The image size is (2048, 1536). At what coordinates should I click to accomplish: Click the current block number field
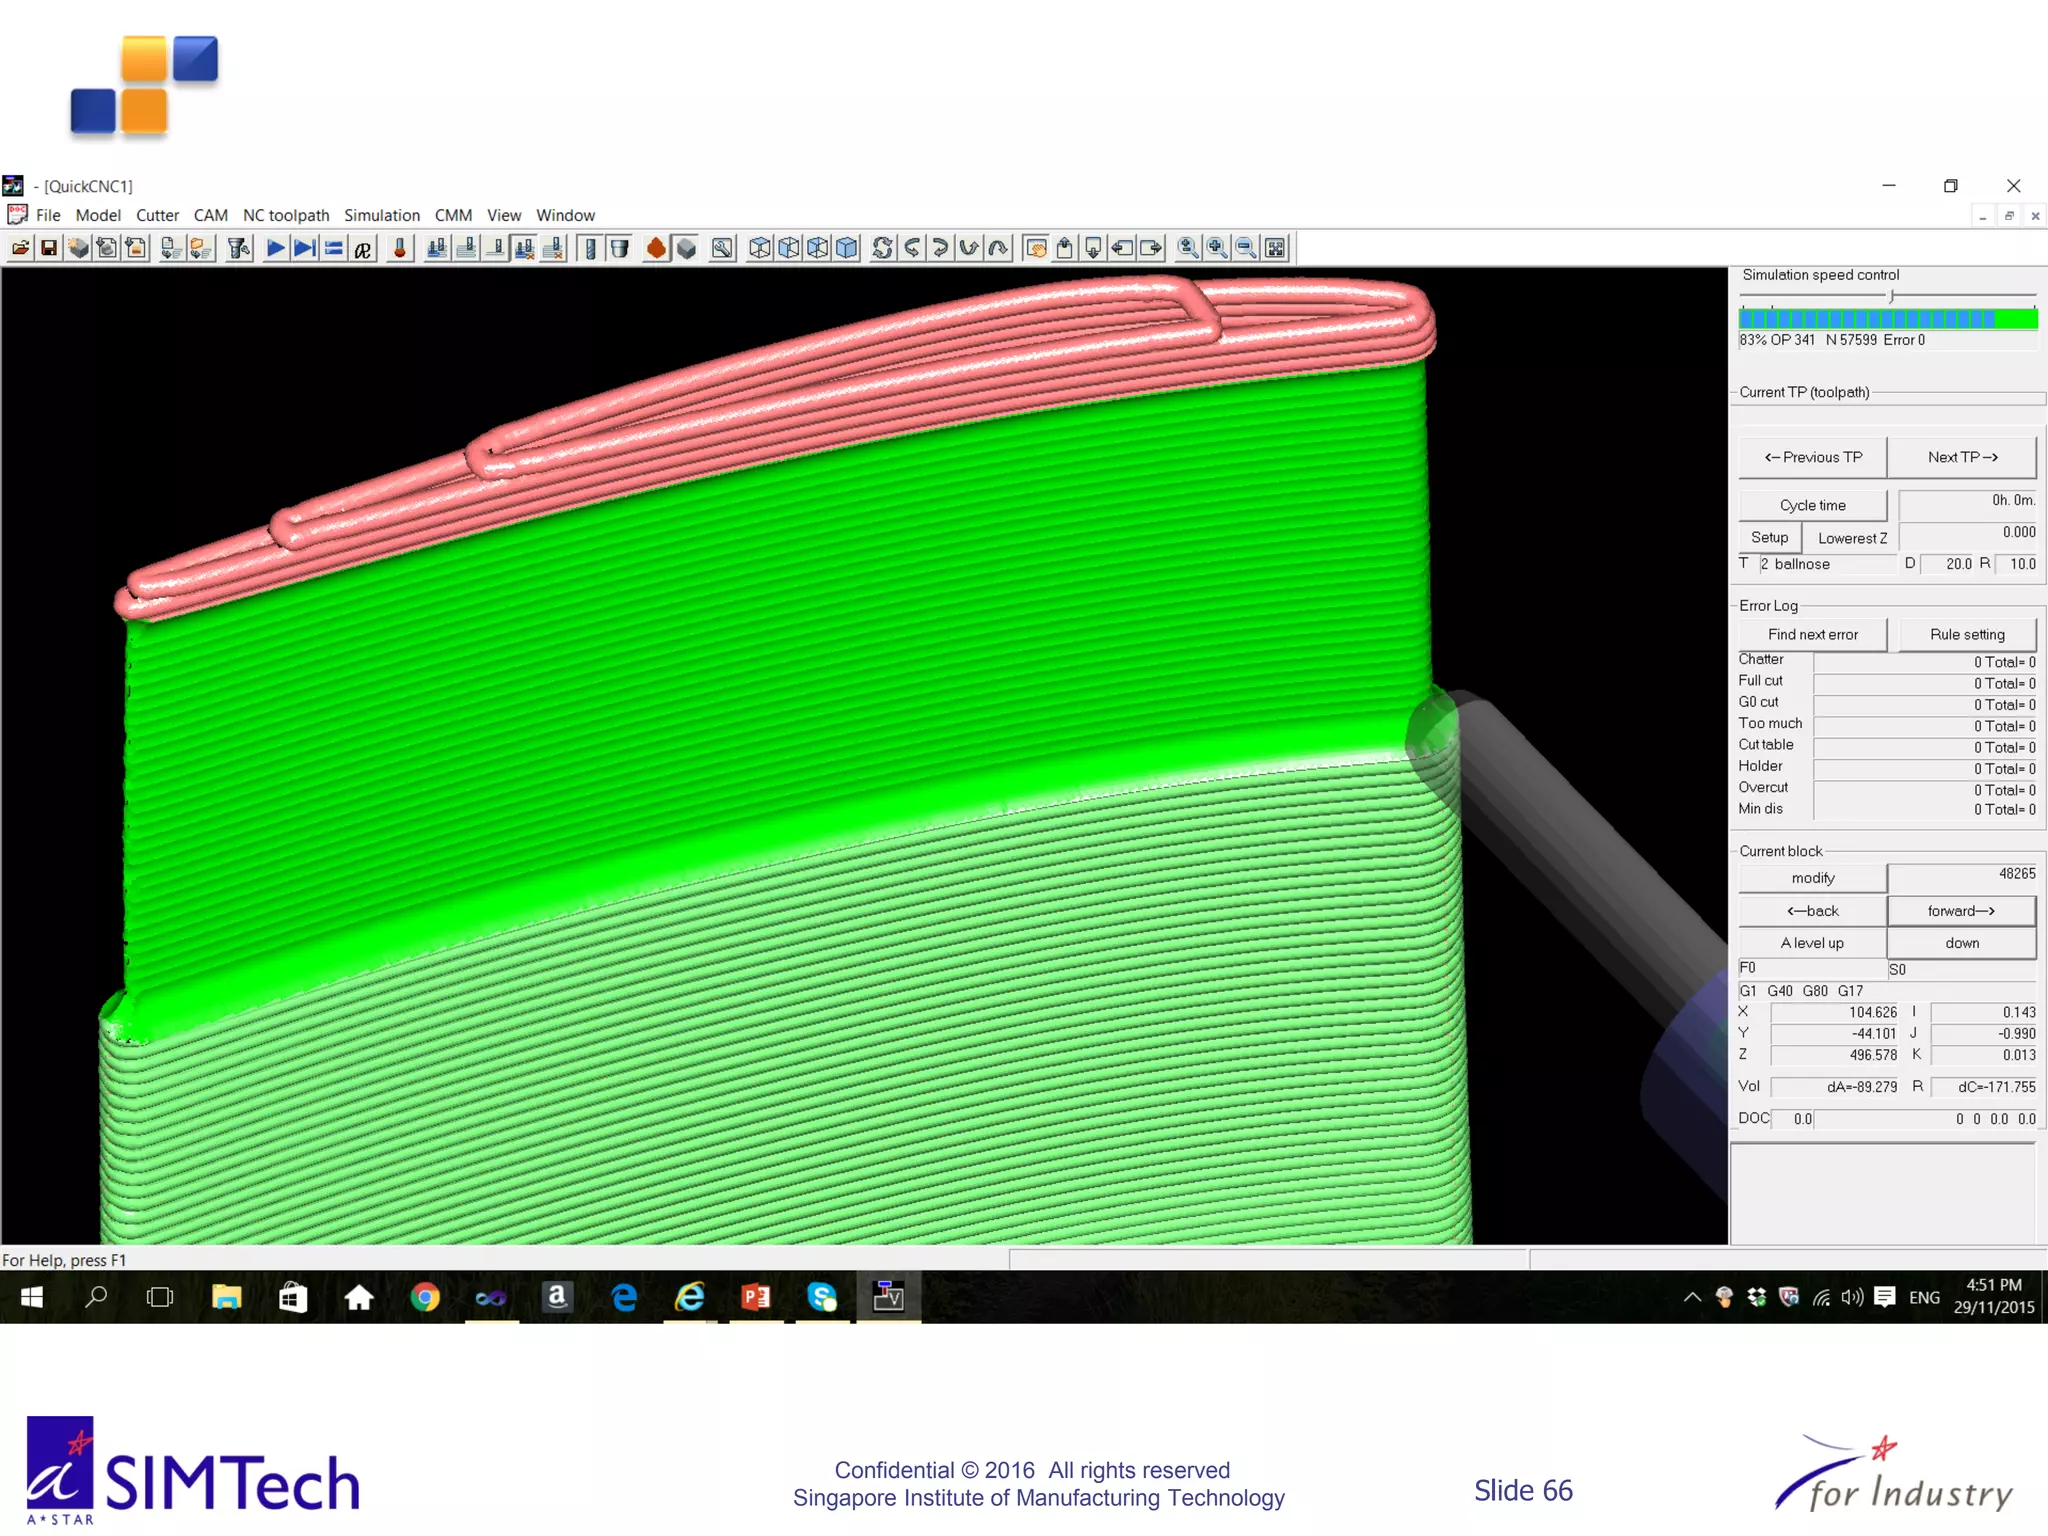pos(1962,875)
